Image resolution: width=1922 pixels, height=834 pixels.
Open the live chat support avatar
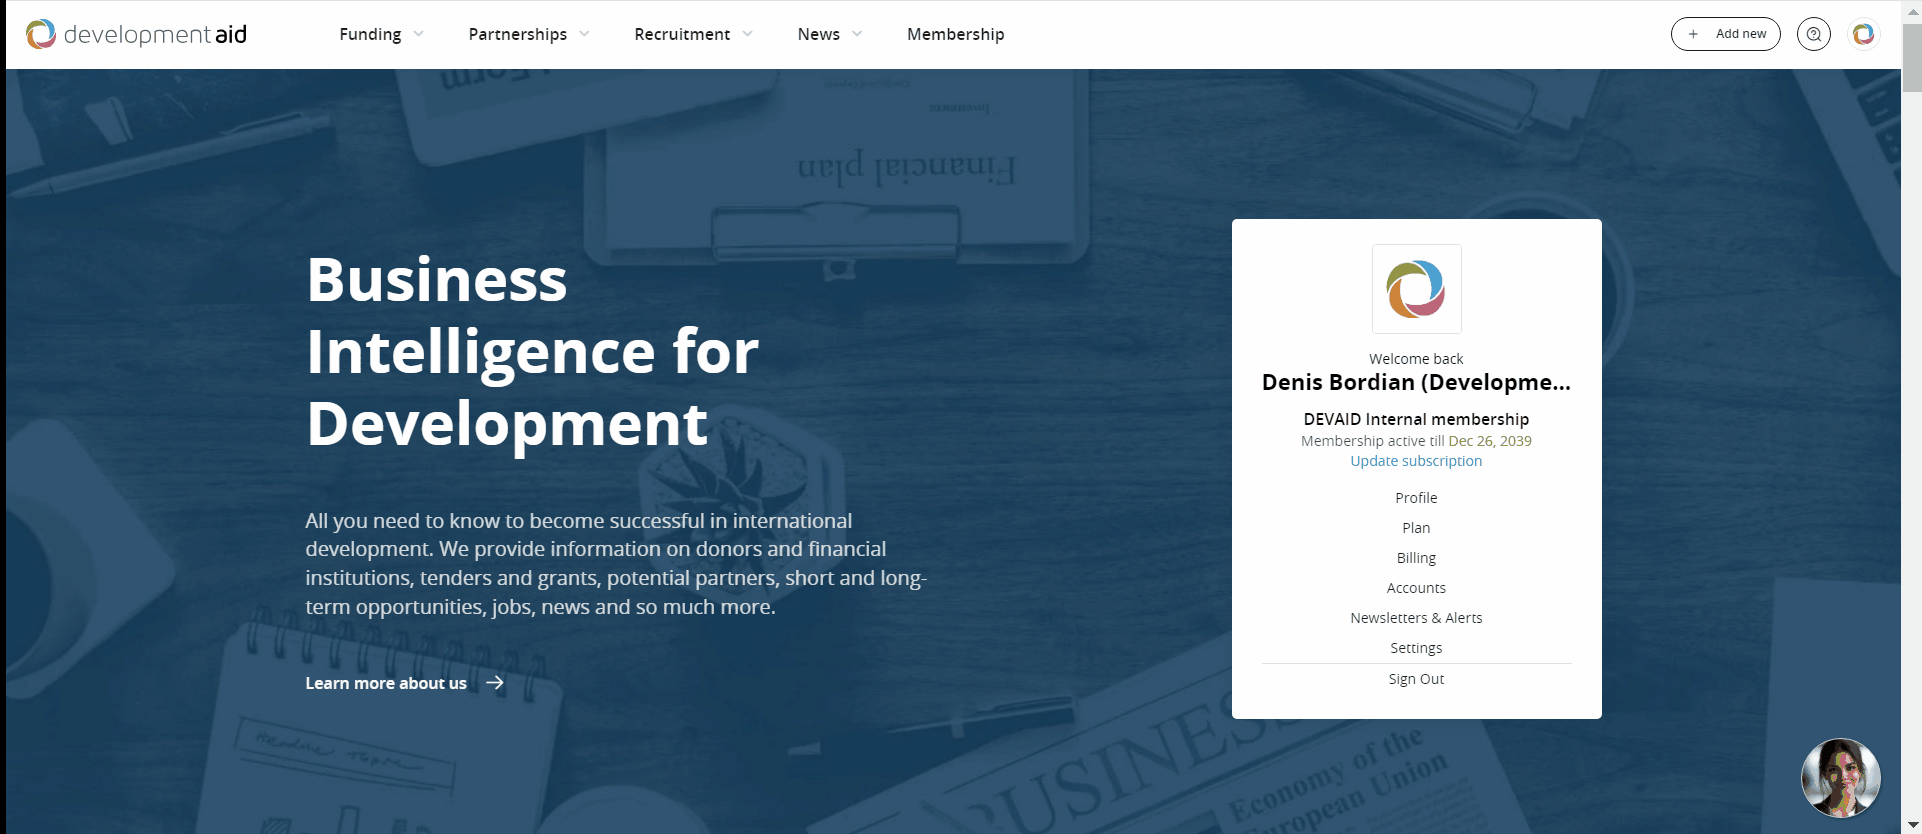coord(1840,778)
